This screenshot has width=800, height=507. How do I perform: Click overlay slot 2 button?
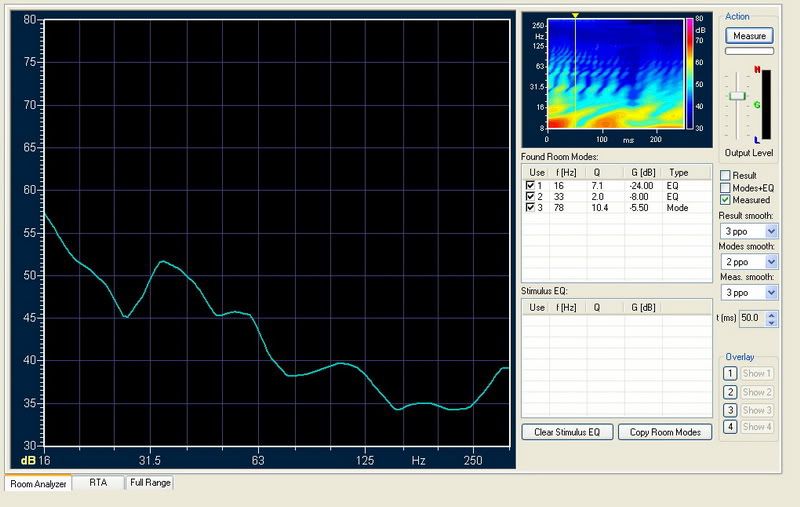(x=731, y=392)
